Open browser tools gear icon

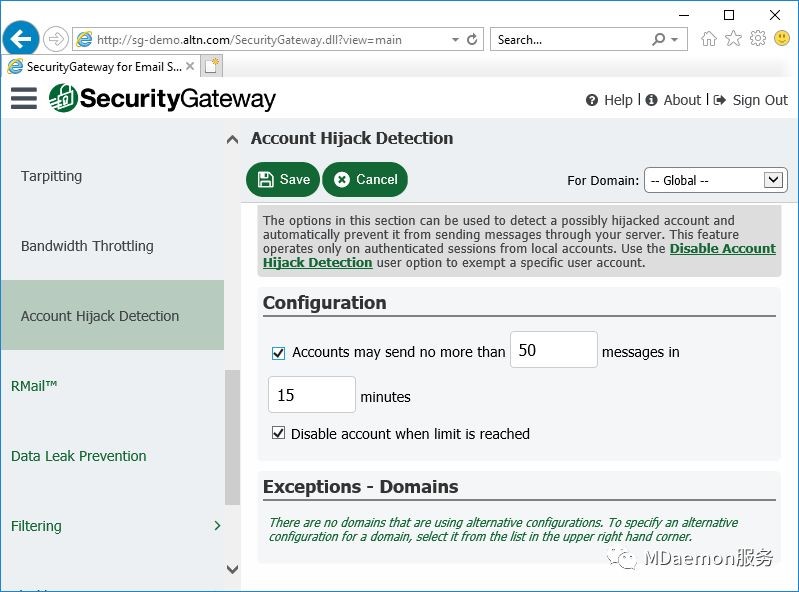(x=758, y=38)
